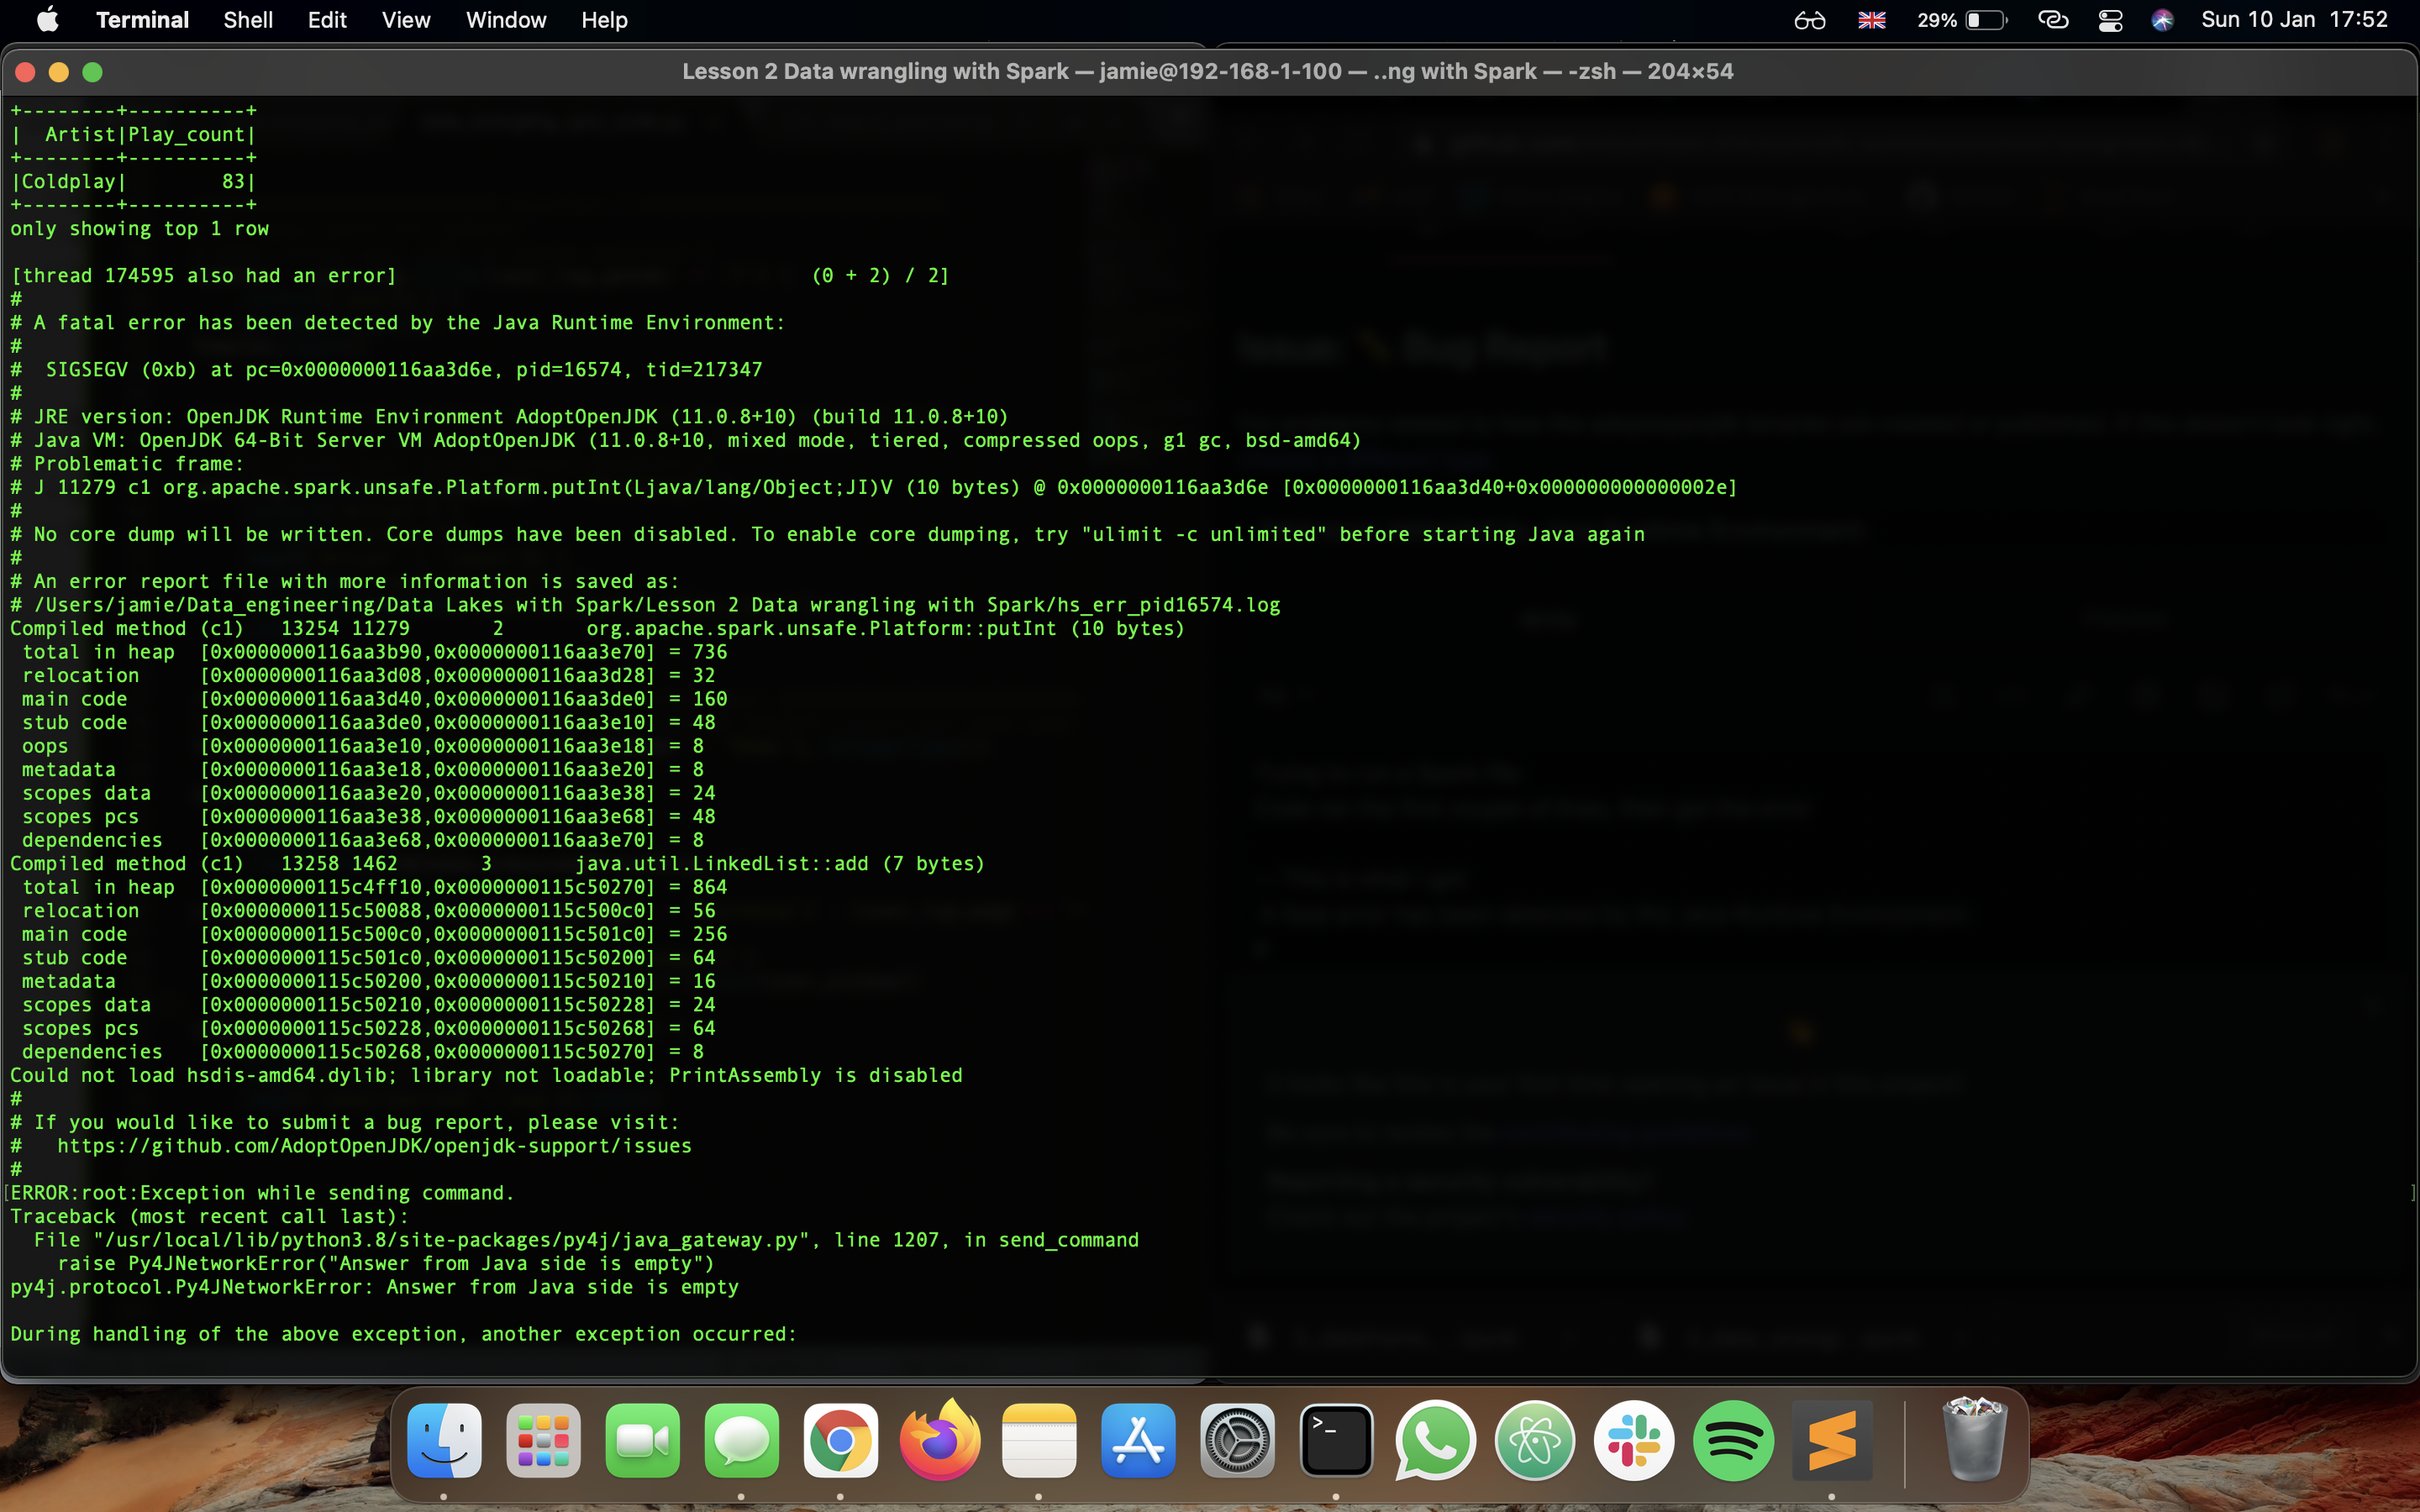Open the Shell menu

coord(248,20)
